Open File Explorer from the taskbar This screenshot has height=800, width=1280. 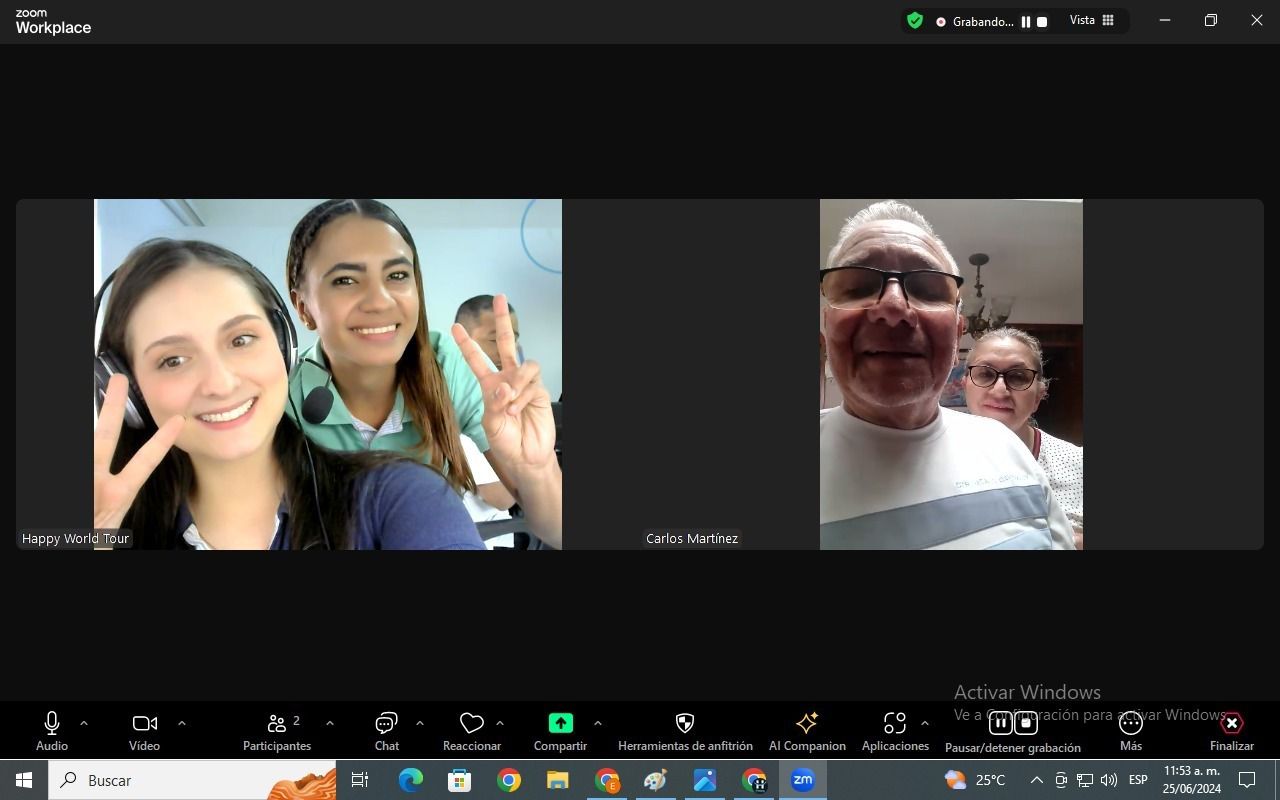coord(558,780)
